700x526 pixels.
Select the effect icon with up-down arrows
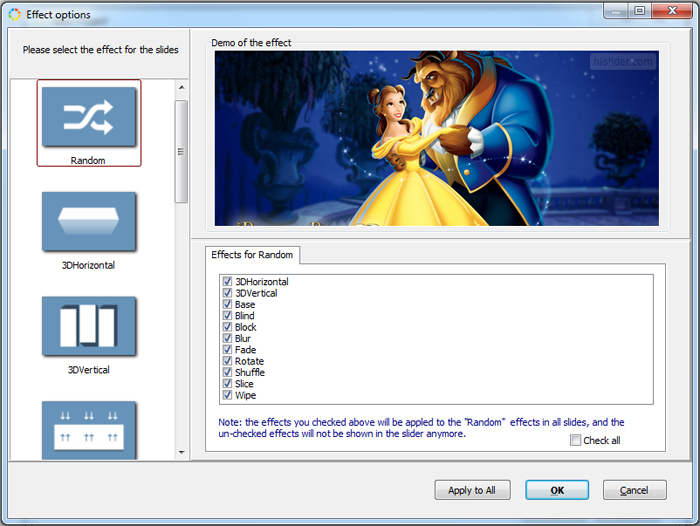89,430
